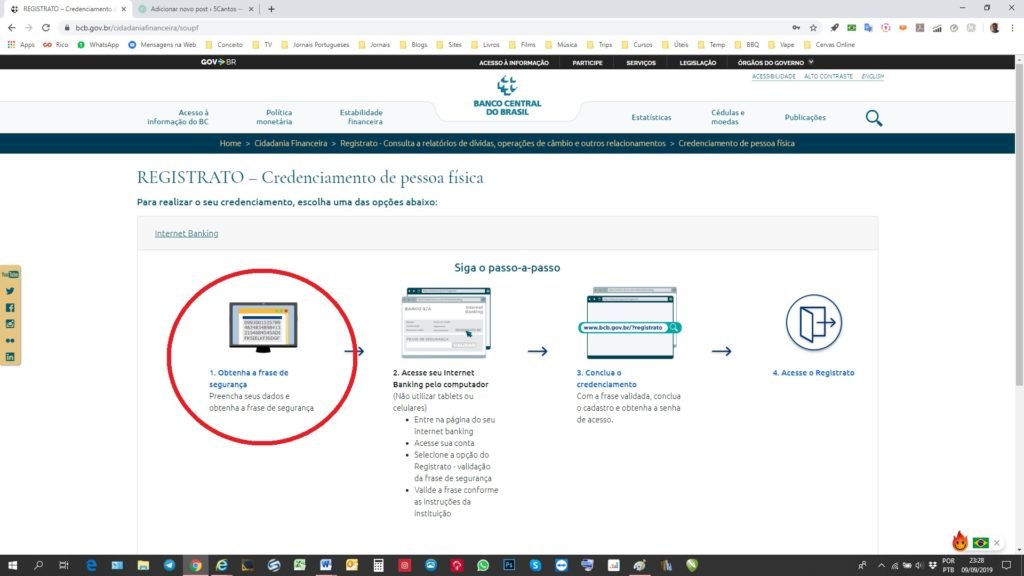Open the Política monetária menu
The width and height of the screenshot is (1024, 576).
pyautogui.click(x=274, y=117)
